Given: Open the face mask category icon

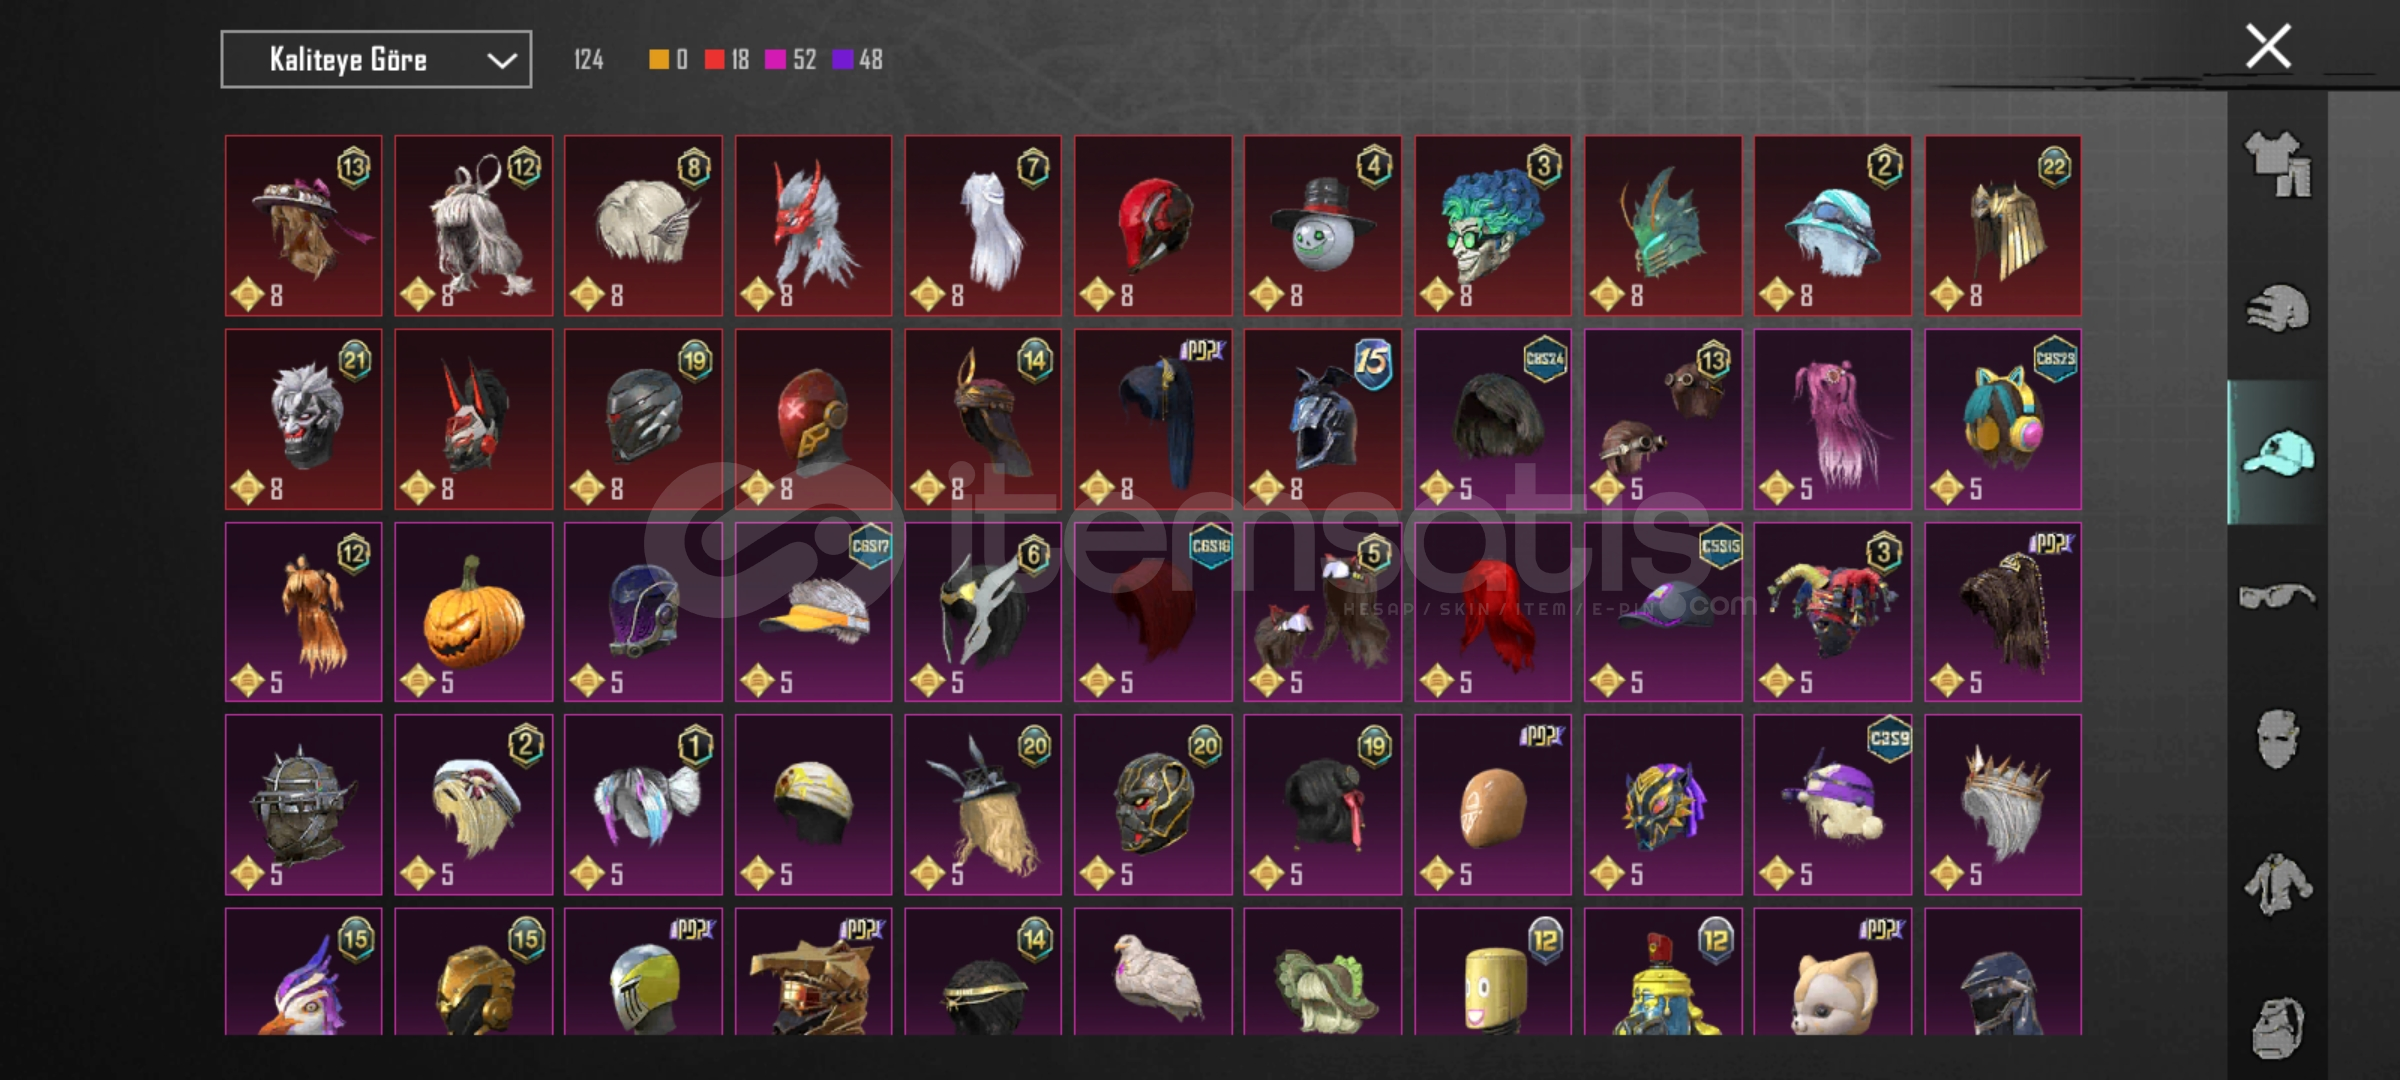Looking at the screenshot, I should click(x=2278, y=740).
